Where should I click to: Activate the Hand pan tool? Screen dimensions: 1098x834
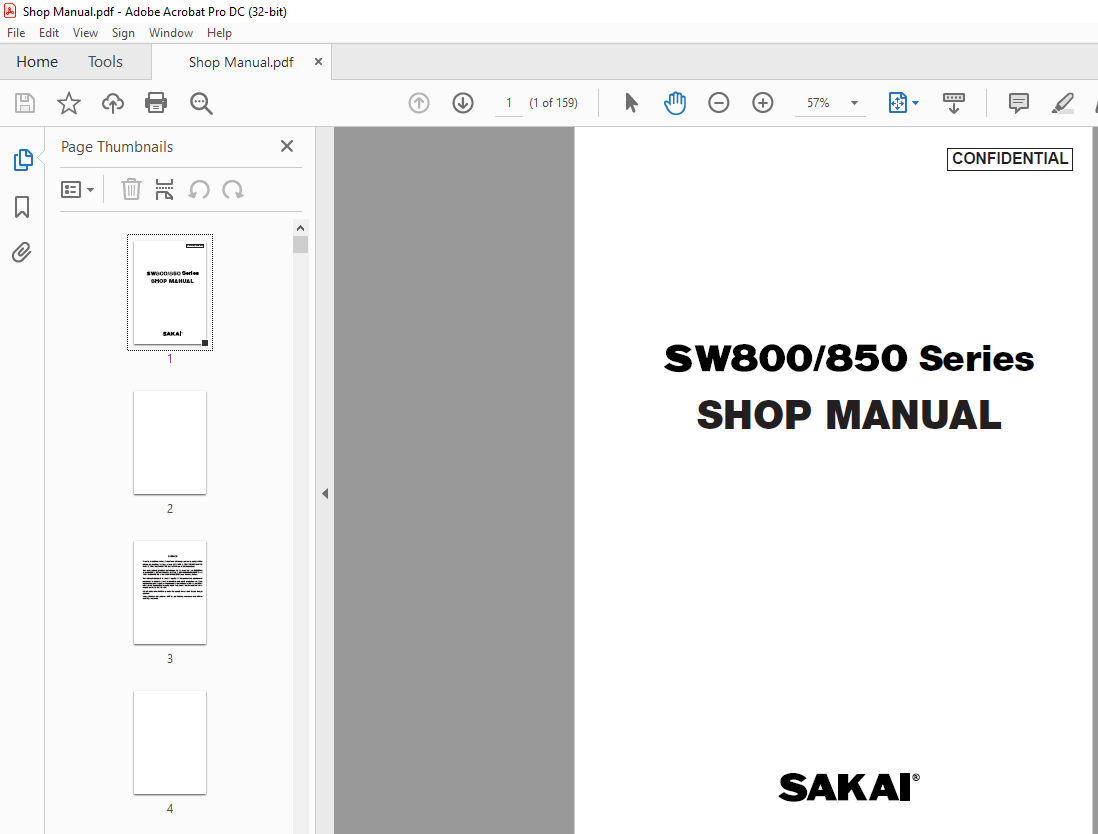click(675, 103)
